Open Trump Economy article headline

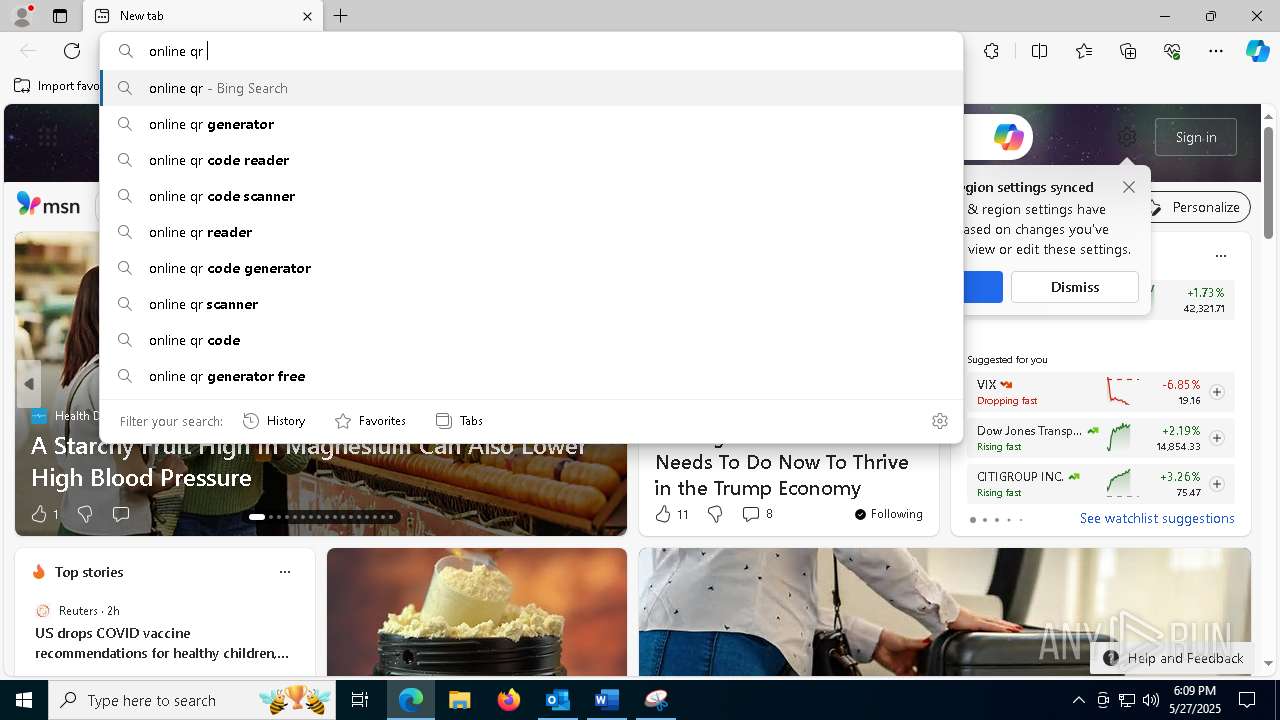781,475
